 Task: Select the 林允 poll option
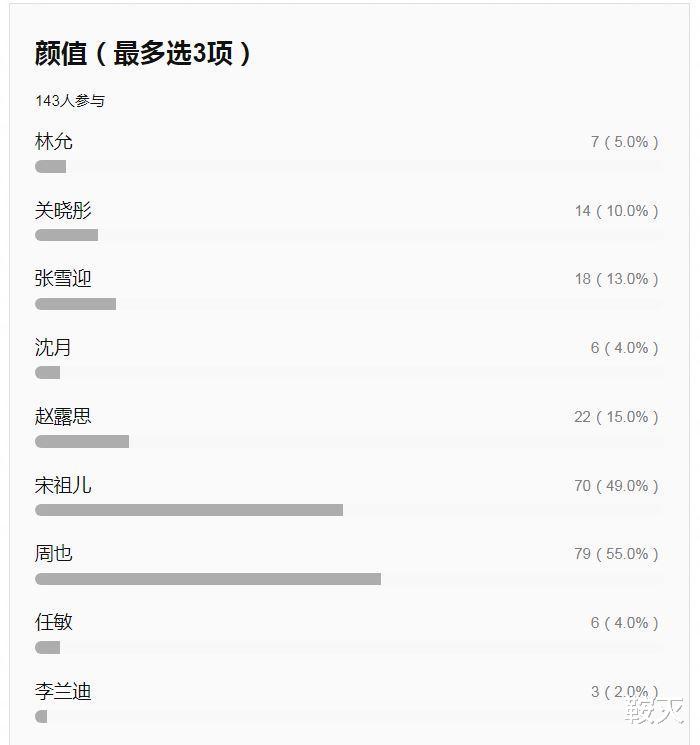pos(54,142)
